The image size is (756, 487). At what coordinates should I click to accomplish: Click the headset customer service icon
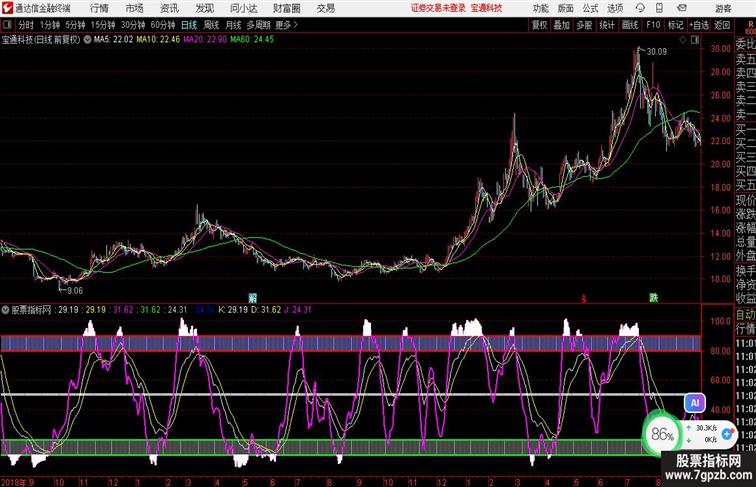click(x=640, y=8)
